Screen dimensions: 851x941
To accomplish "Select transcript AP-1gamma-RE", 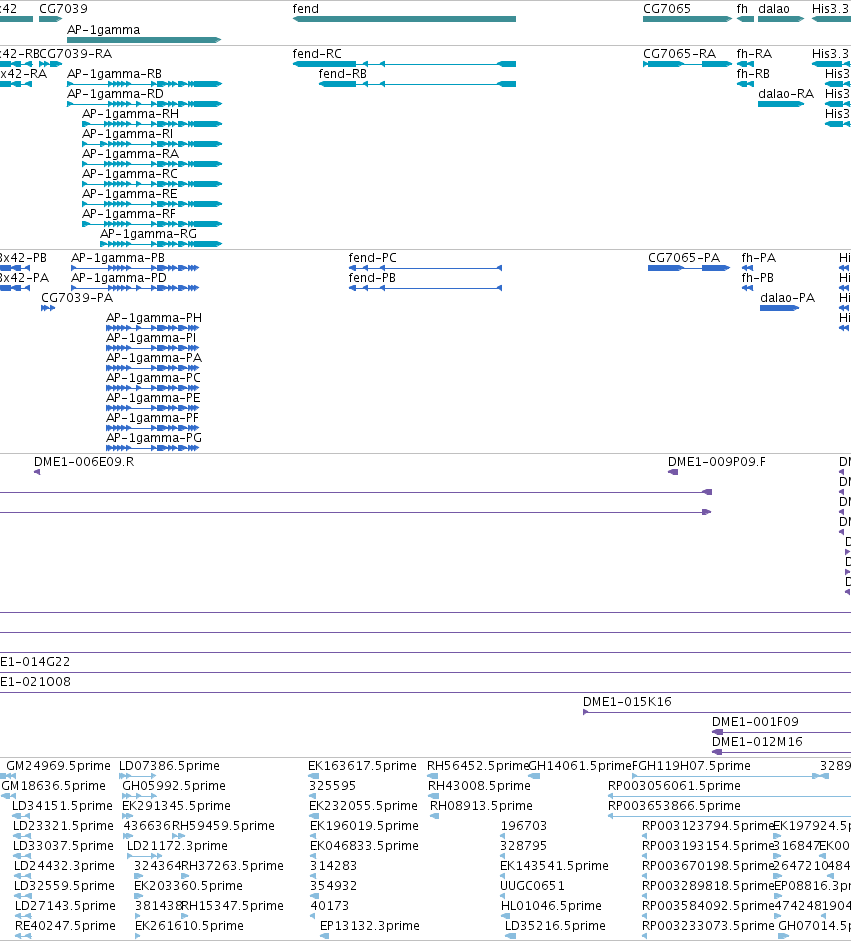I will pos(152,204).
